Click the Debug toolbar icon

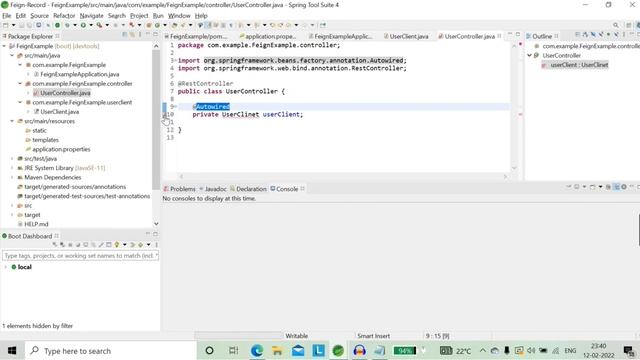67,25
